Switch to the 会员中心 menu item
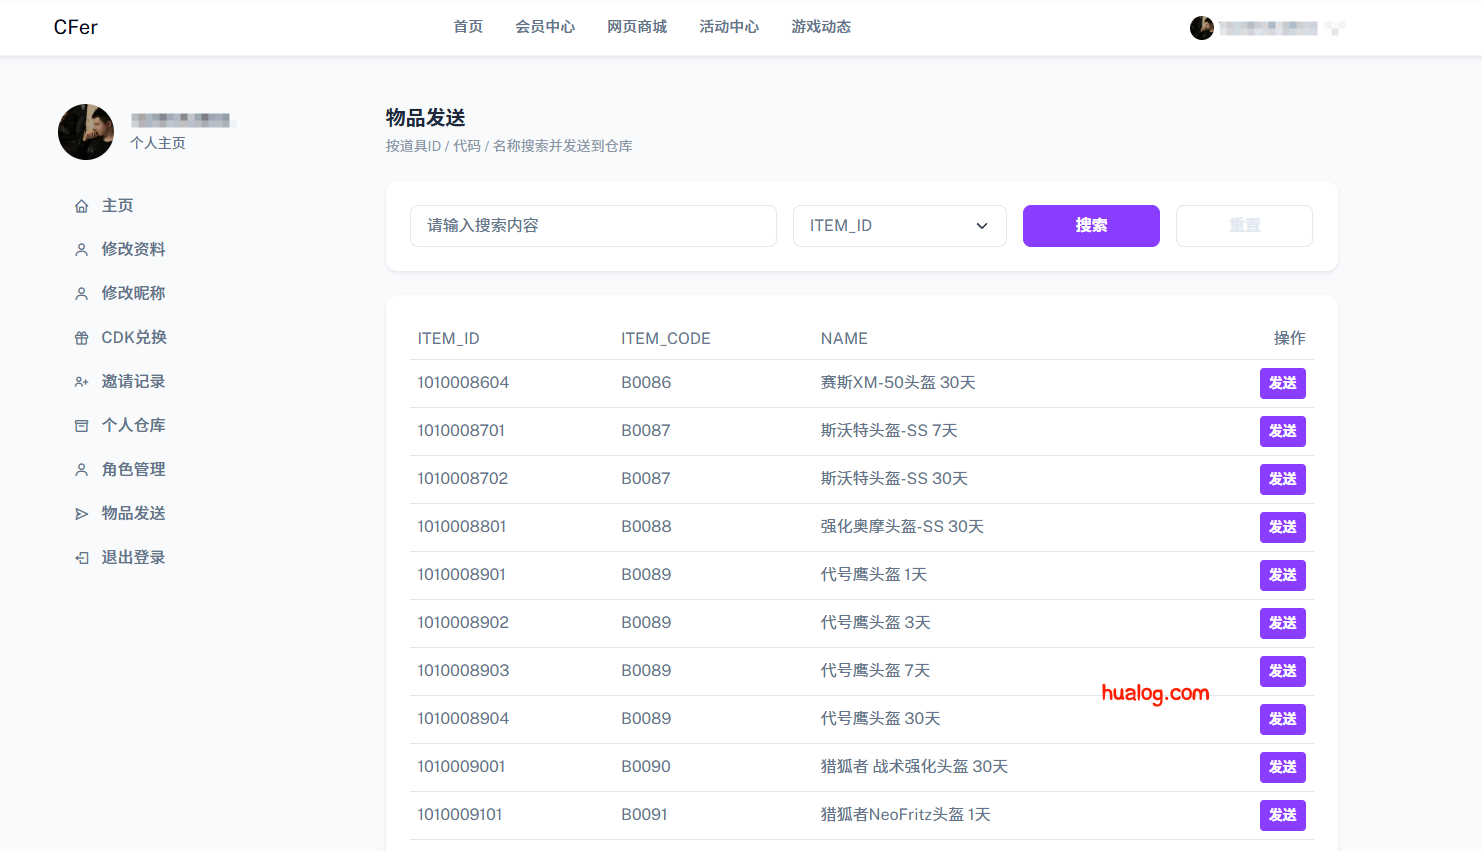Viewport: 1482px width, 851px height. click(x=545, y=27)
